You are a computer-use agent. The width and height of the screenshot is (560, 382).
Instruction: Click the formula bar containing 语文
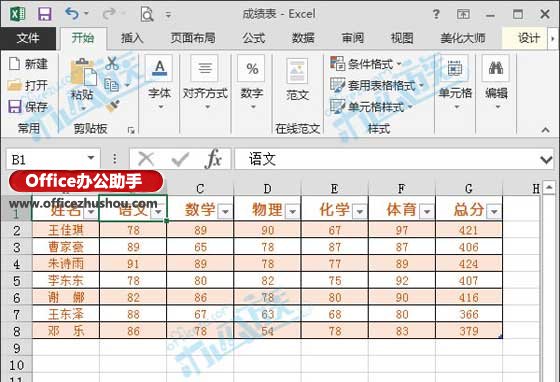pos(385,159)
